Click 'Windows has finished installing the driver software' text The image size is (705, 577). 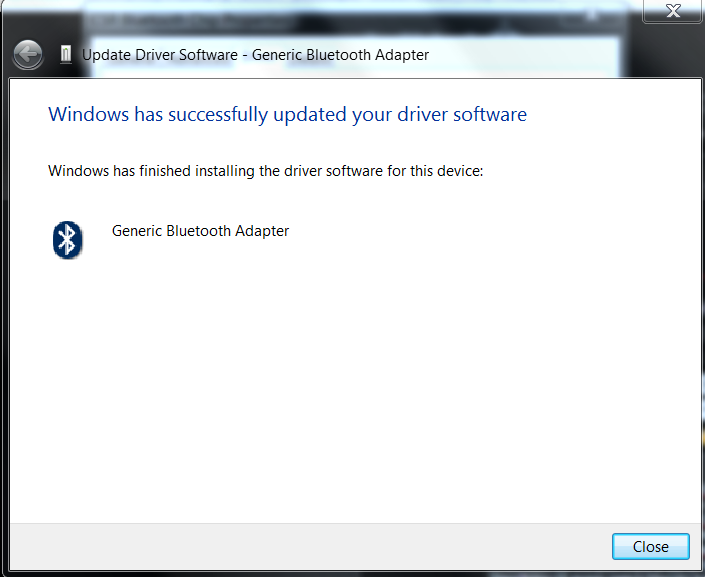pos(265,171)
